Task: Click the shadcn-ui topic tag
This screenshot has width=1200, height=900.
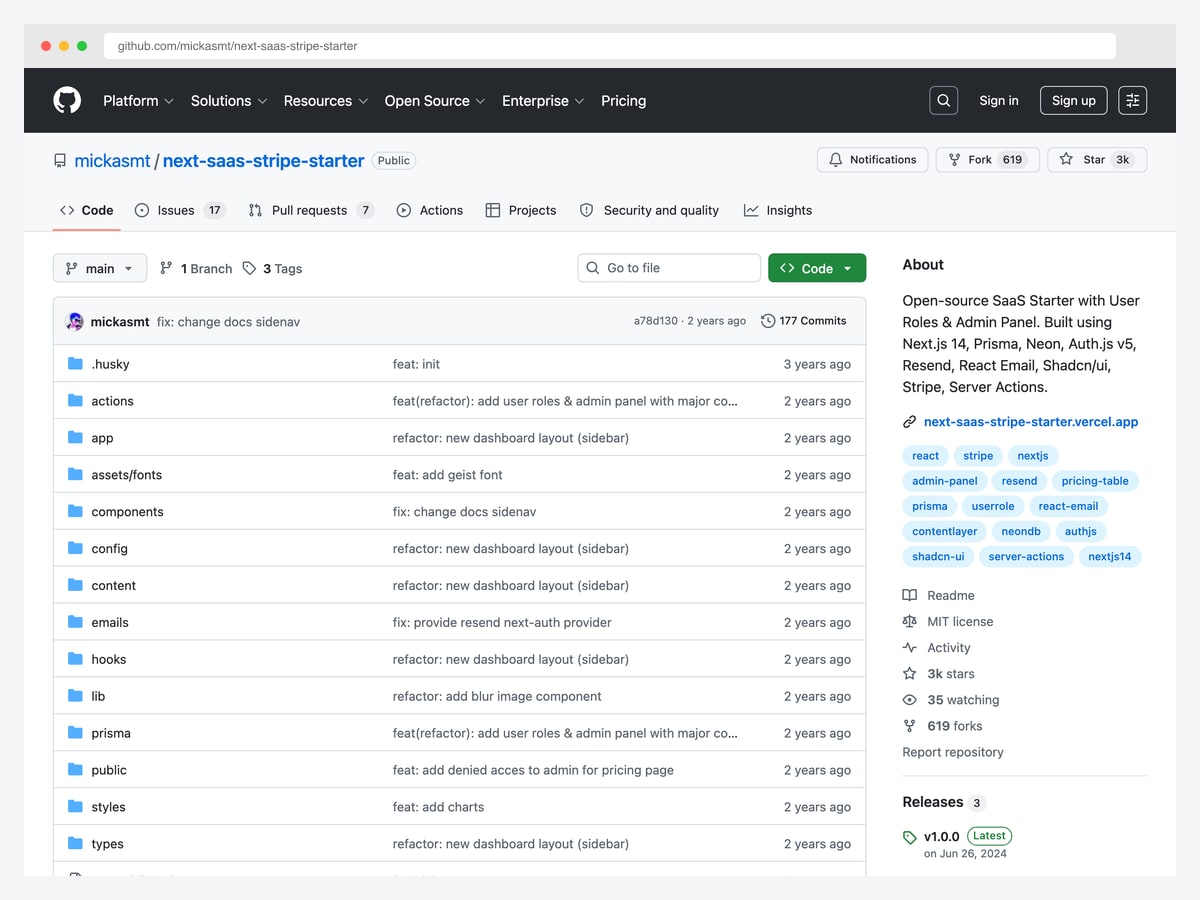Action: tap(938, 557)
